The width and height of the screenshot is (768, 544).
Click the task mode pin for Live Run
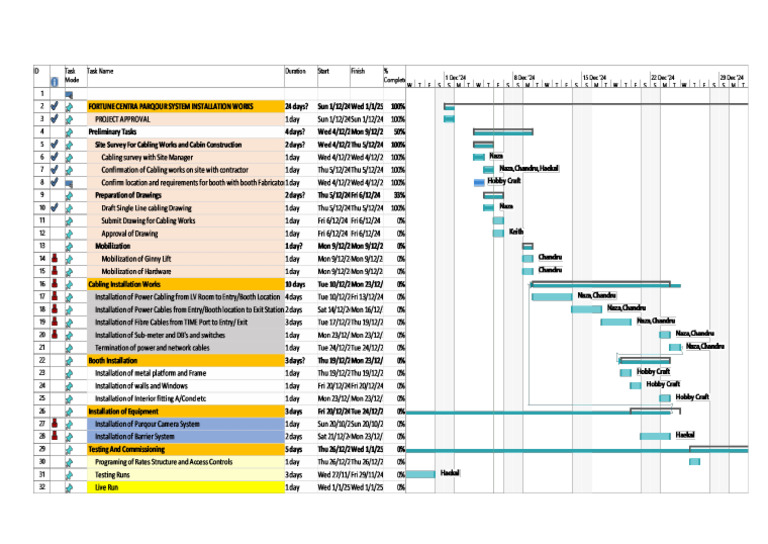click(x=69, y=488)
